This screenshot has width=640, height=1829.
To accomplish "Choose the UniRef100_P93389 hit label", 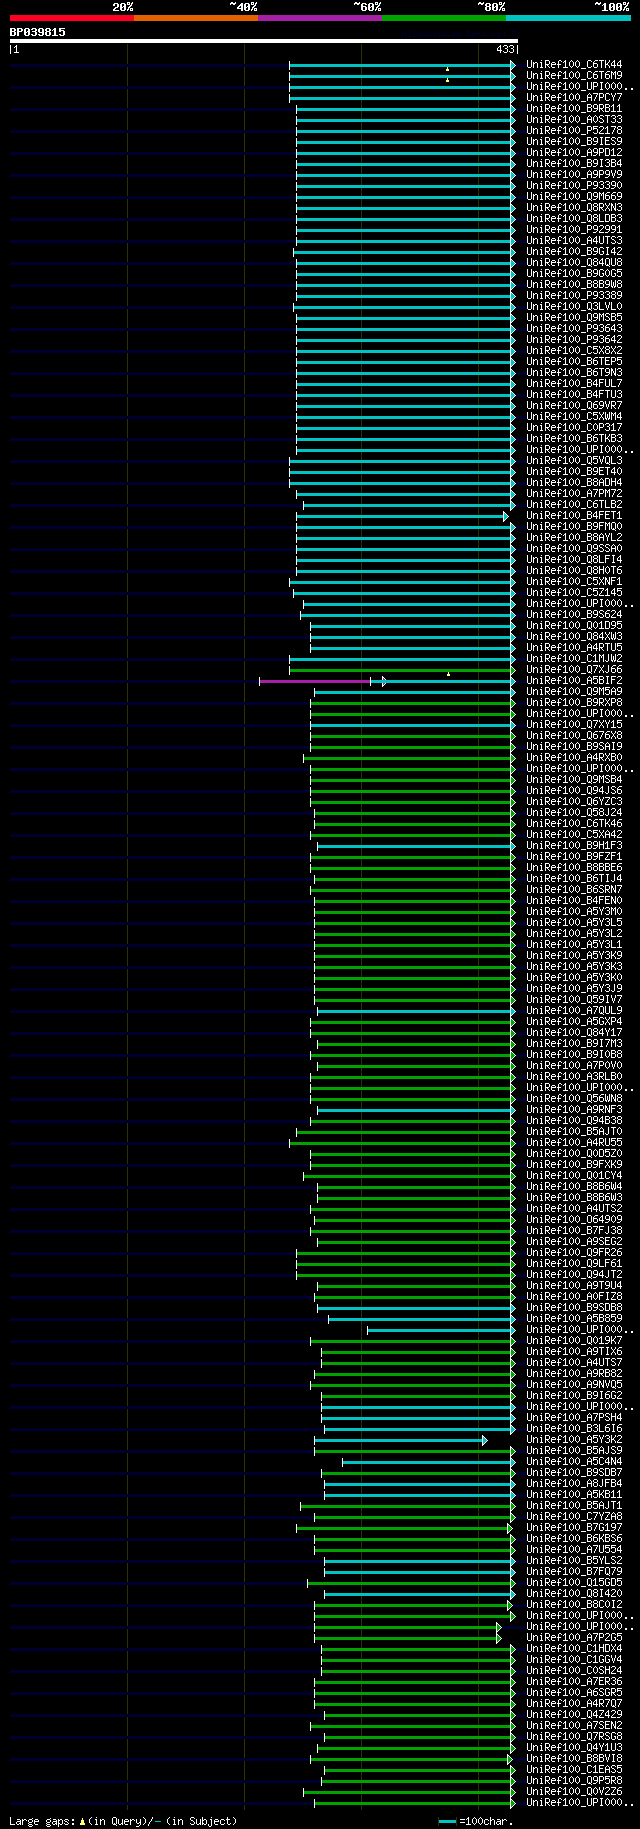I will click(x=574, y=295).
